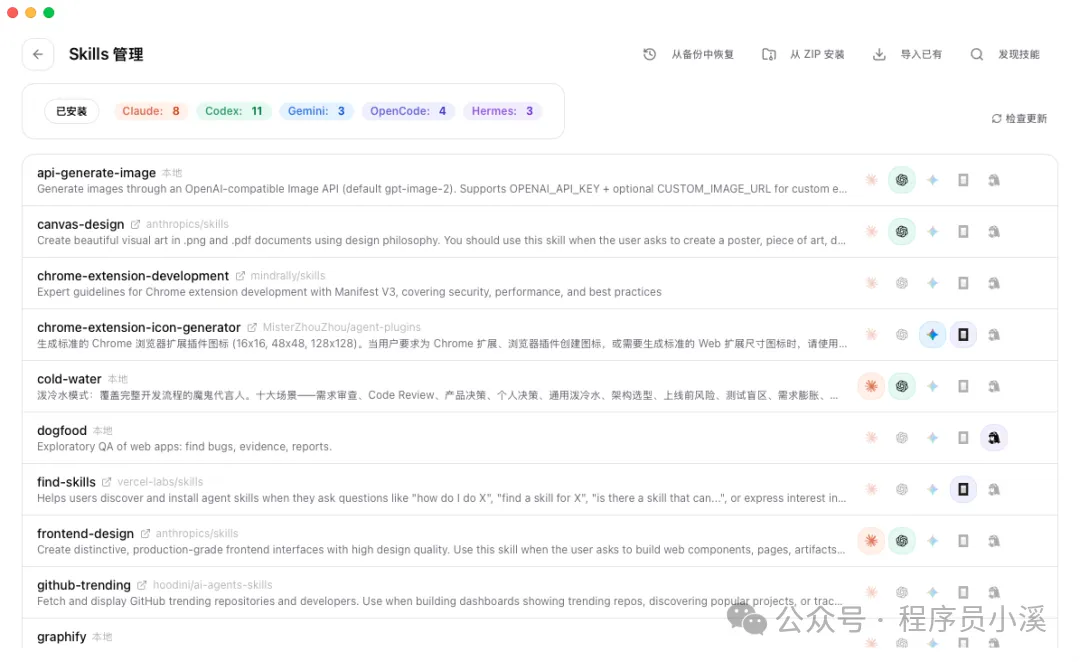The height and width of the screenshot is (662, 1080).
Task: Open canvas-design external source link icon
Action: [x=136, y=225]
